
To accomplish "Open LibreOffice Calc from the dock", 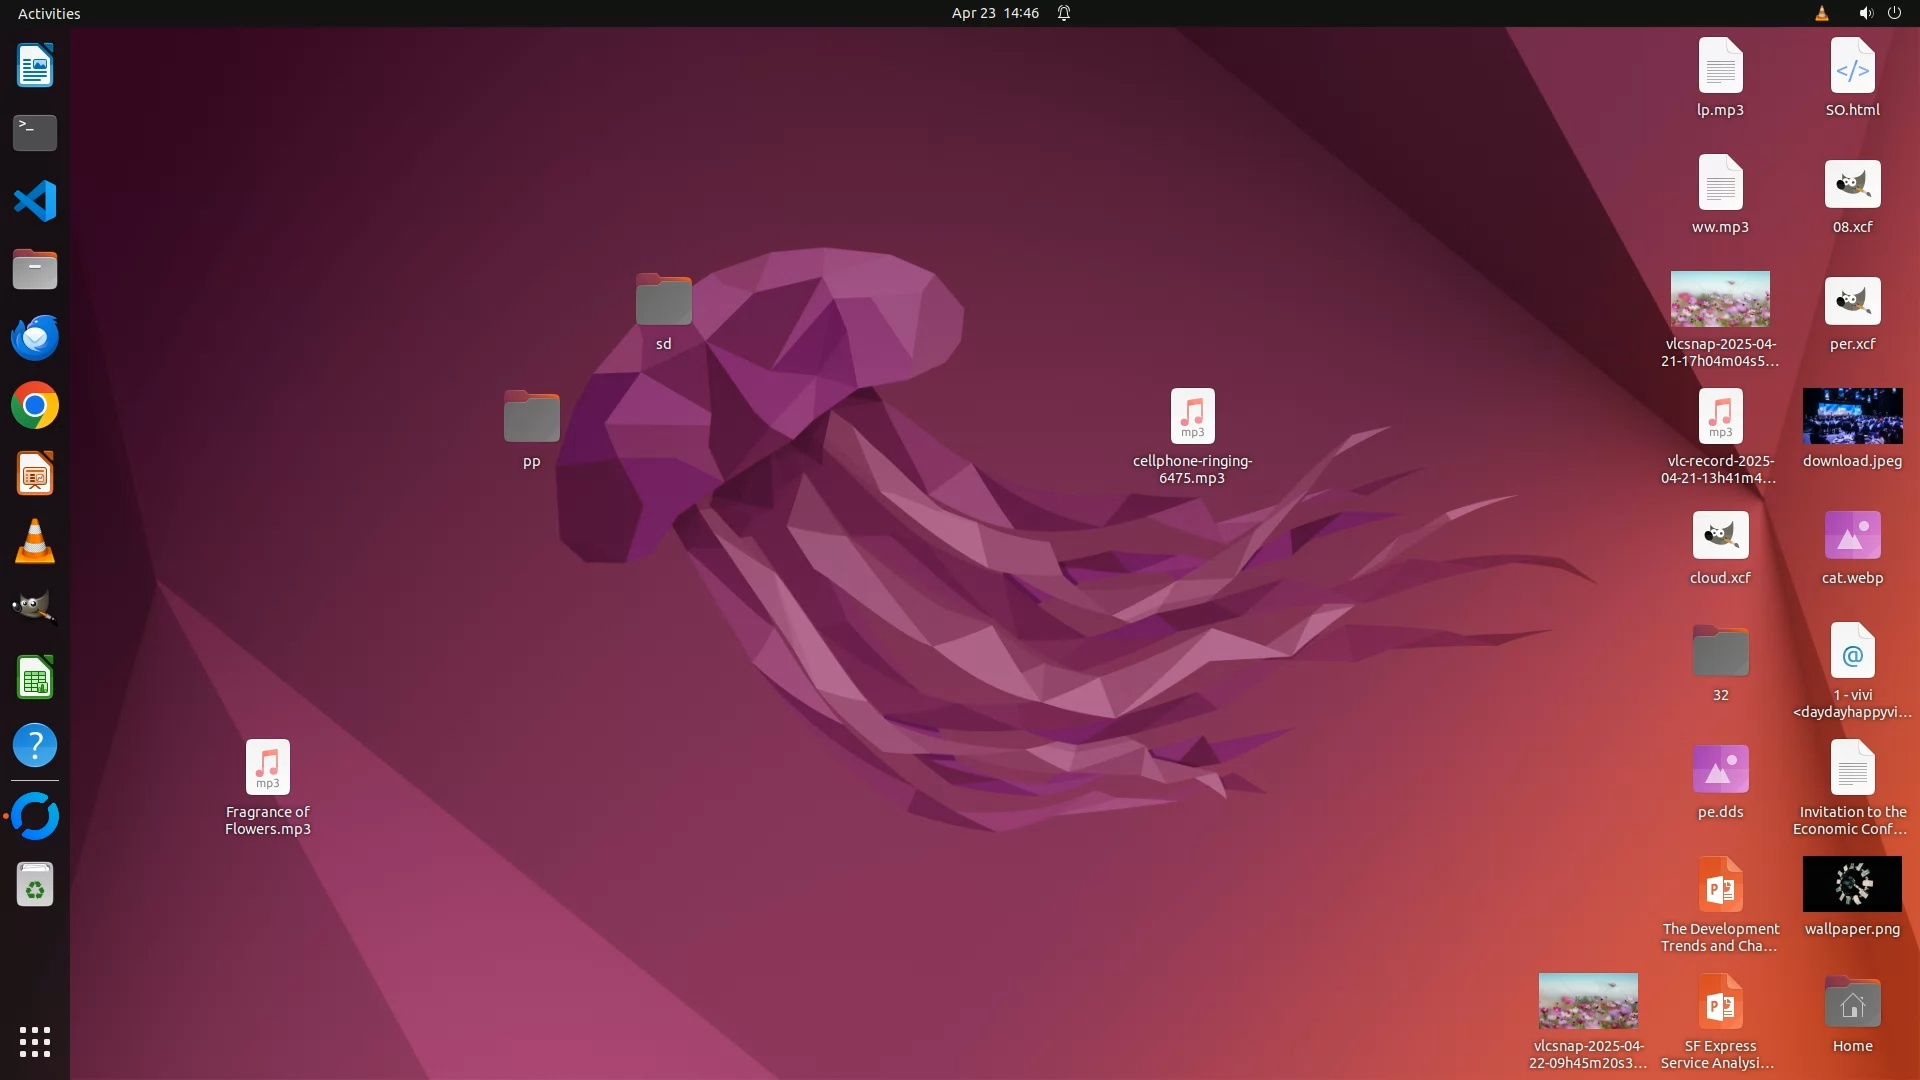I will (35, 679).
